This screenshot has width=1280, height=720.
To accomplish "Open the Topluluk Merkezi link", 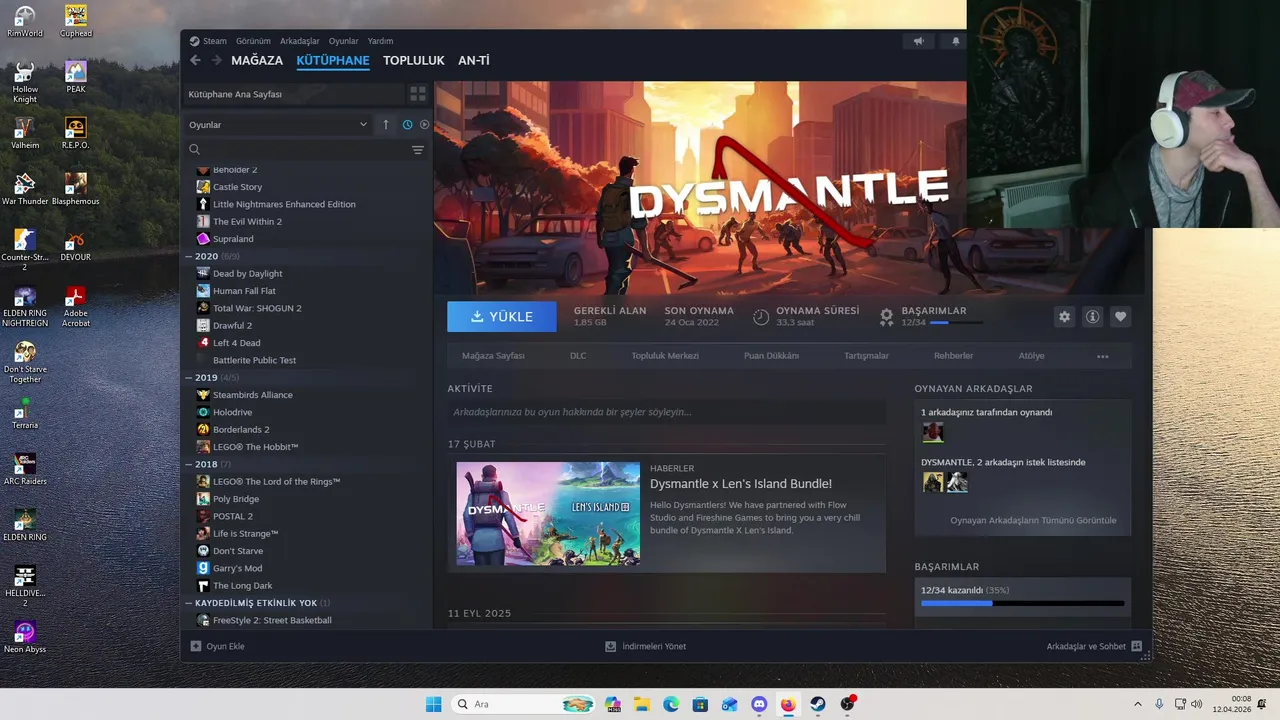I will [665, 356].
